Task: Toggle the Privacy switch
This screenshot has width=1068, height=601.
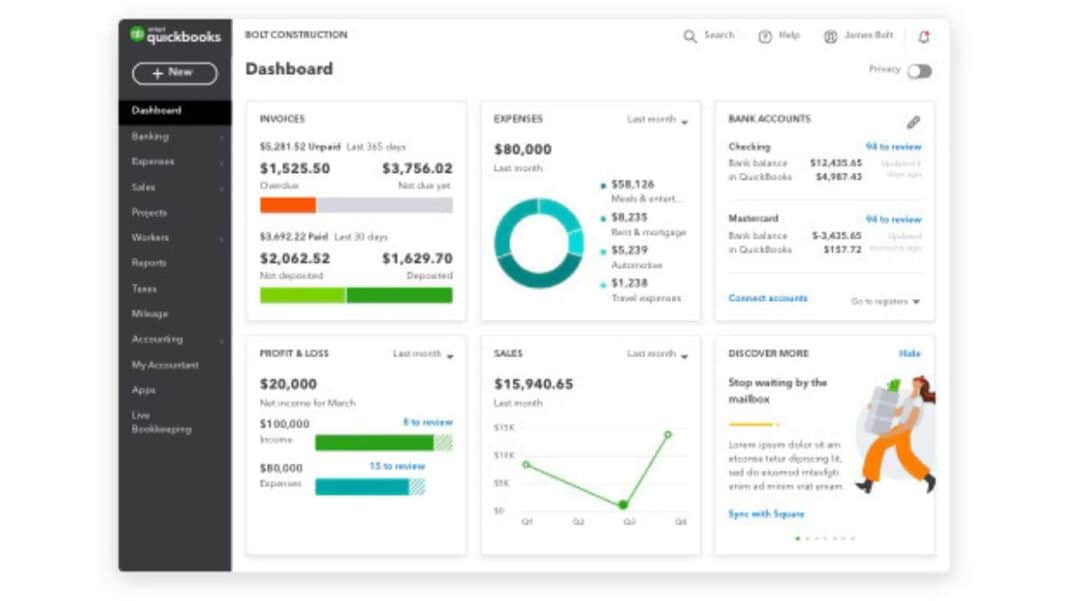Action: coord(919,71)
